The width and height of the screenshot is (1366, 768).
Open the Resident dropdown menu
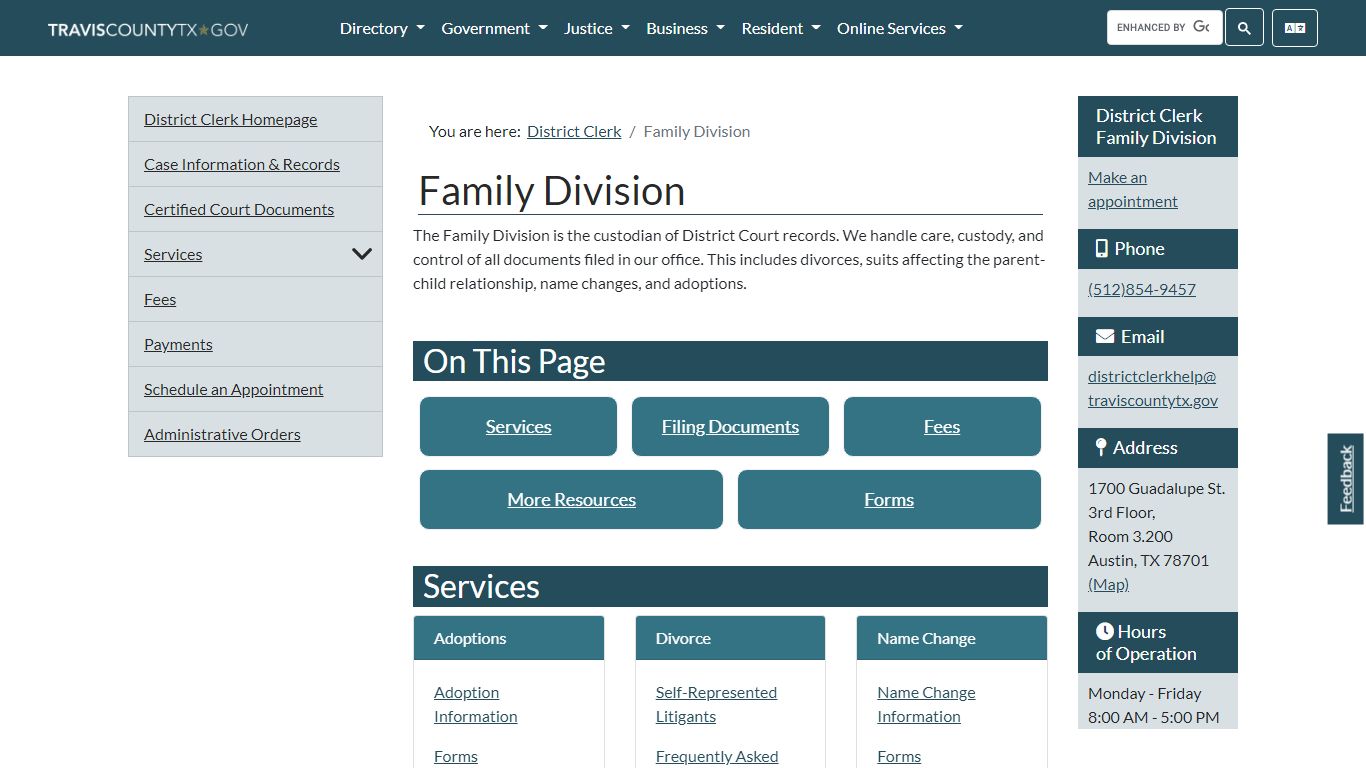(x=781, y=28)
